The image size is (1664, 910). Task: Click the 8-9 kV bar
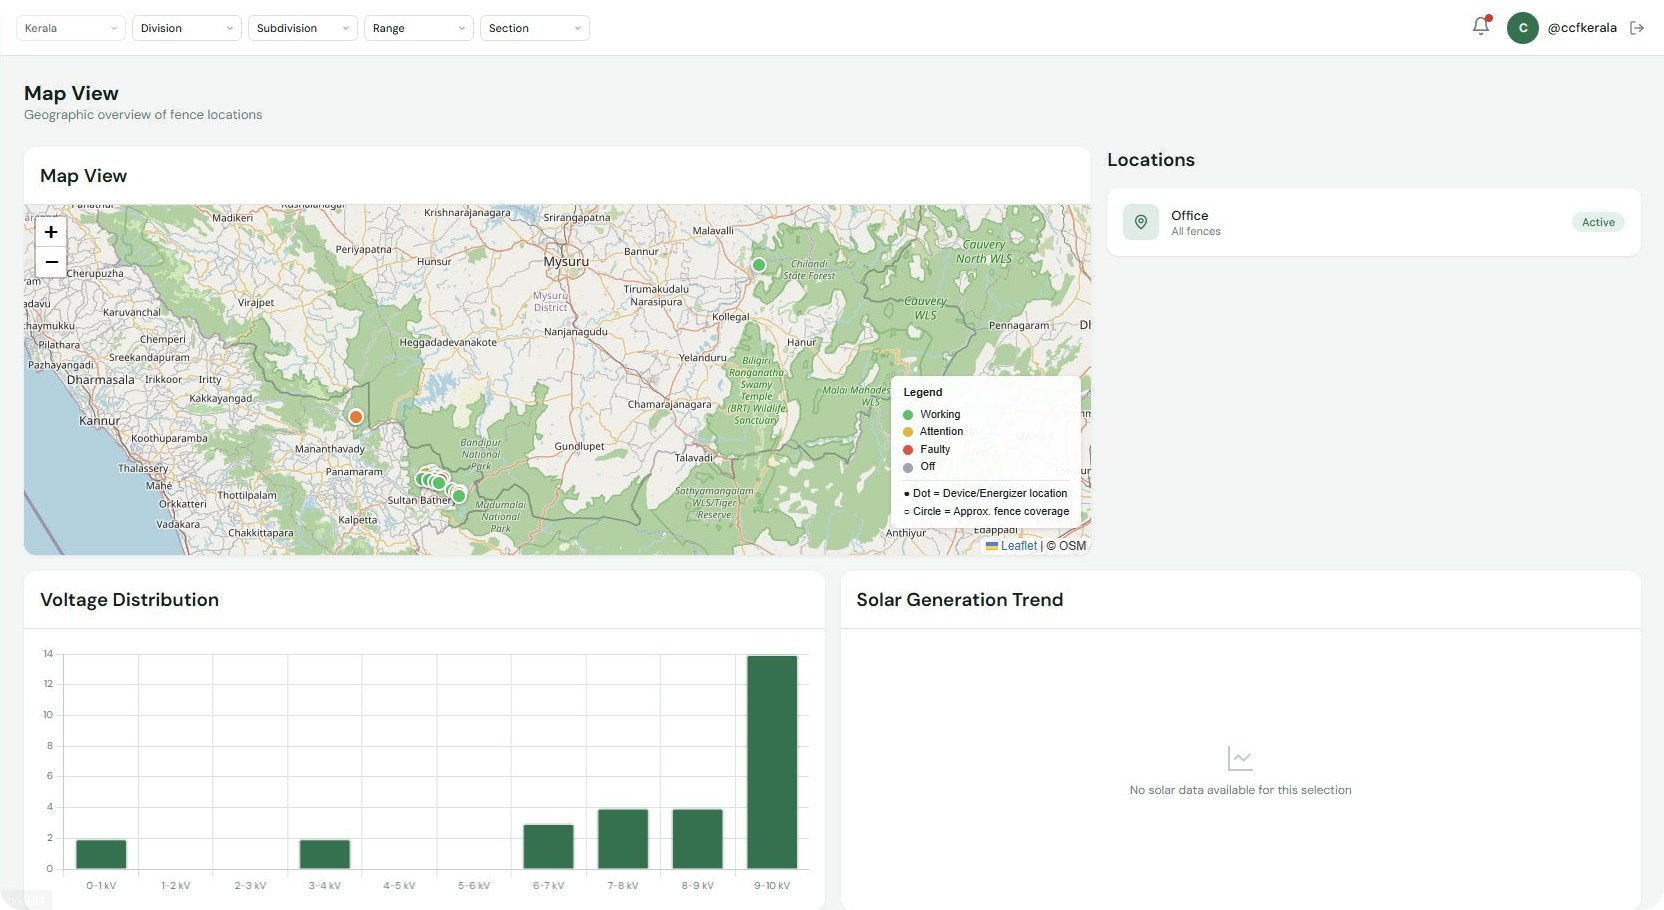tap(697, 839)
